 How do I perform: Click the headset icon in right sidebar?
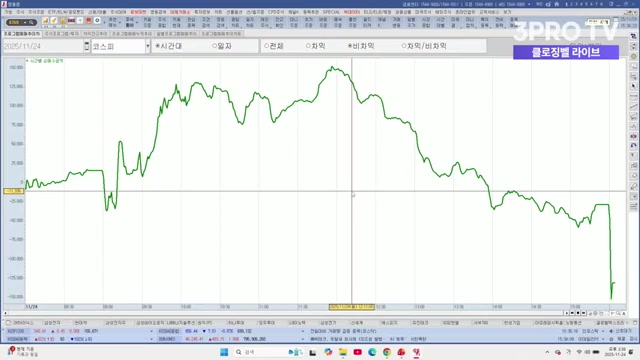click(x=633, y=146)
